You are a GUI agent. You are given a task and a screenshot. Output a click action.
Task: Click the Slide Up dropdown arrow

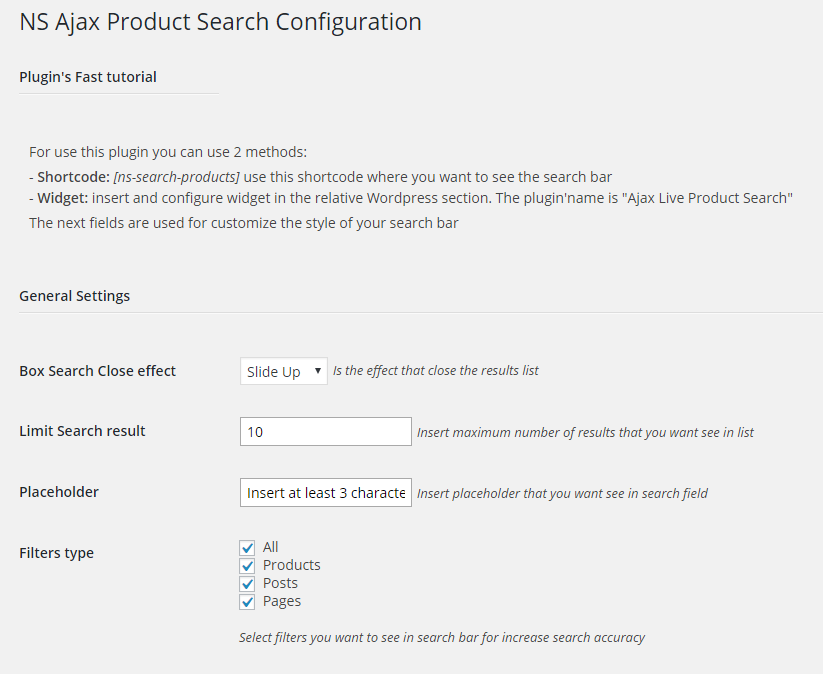pos(318,371)
